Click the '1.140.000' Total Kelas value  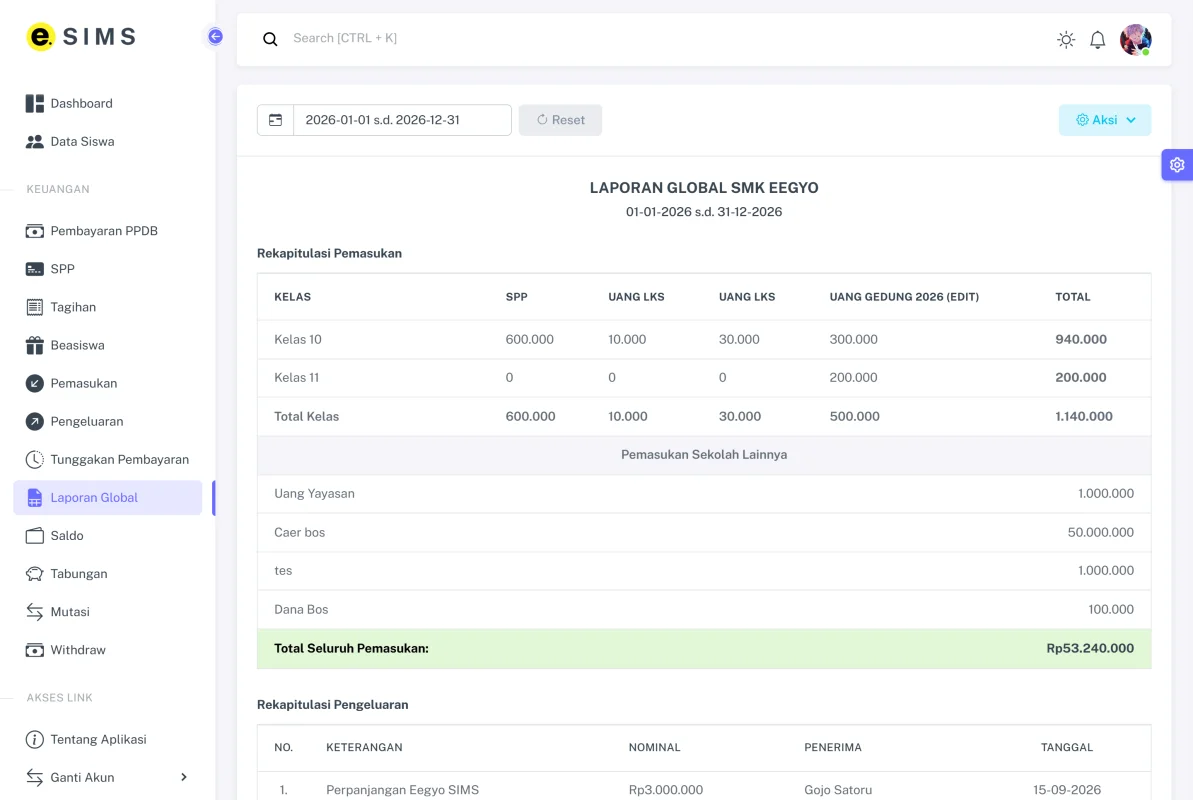click(x=1083, y=416)
